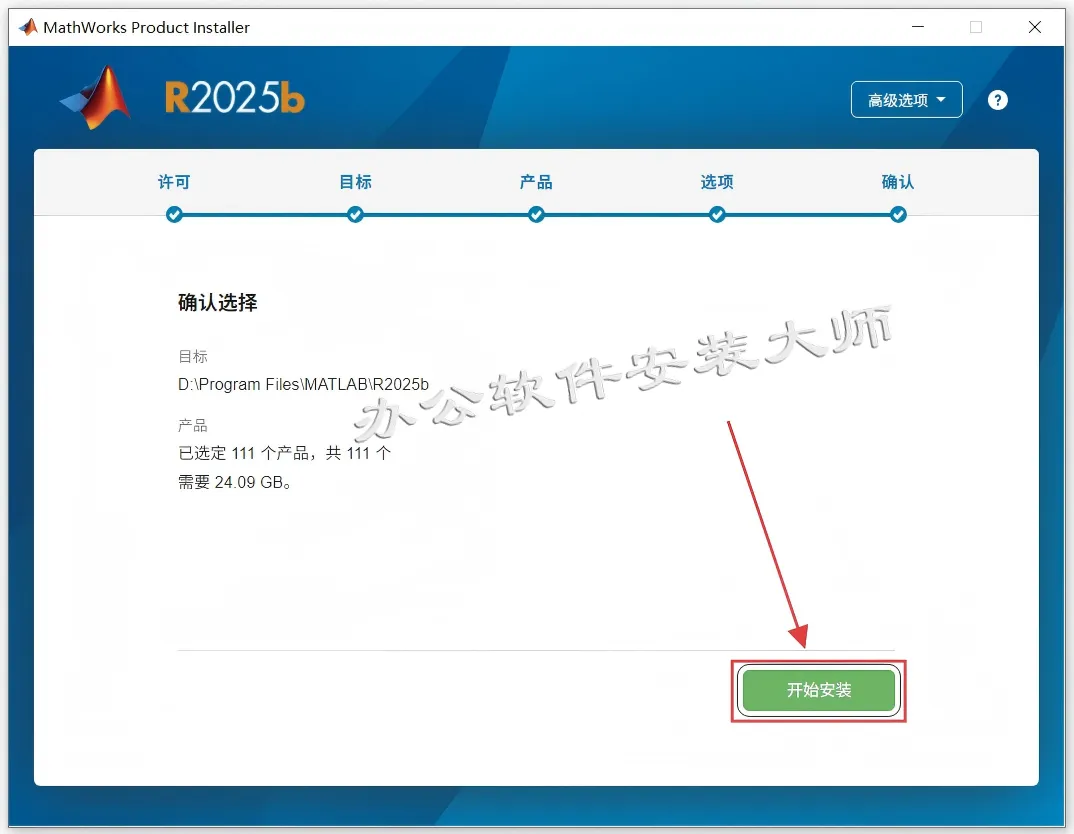Click the 确认选择 heading

[x=218, y=303]
